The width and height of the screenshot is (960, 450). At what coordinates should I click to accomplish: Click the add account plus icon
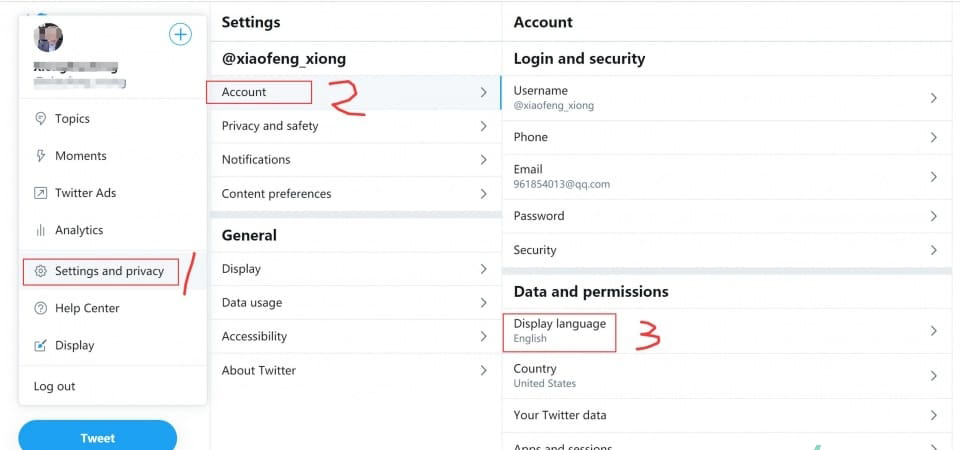click(180, 35)
